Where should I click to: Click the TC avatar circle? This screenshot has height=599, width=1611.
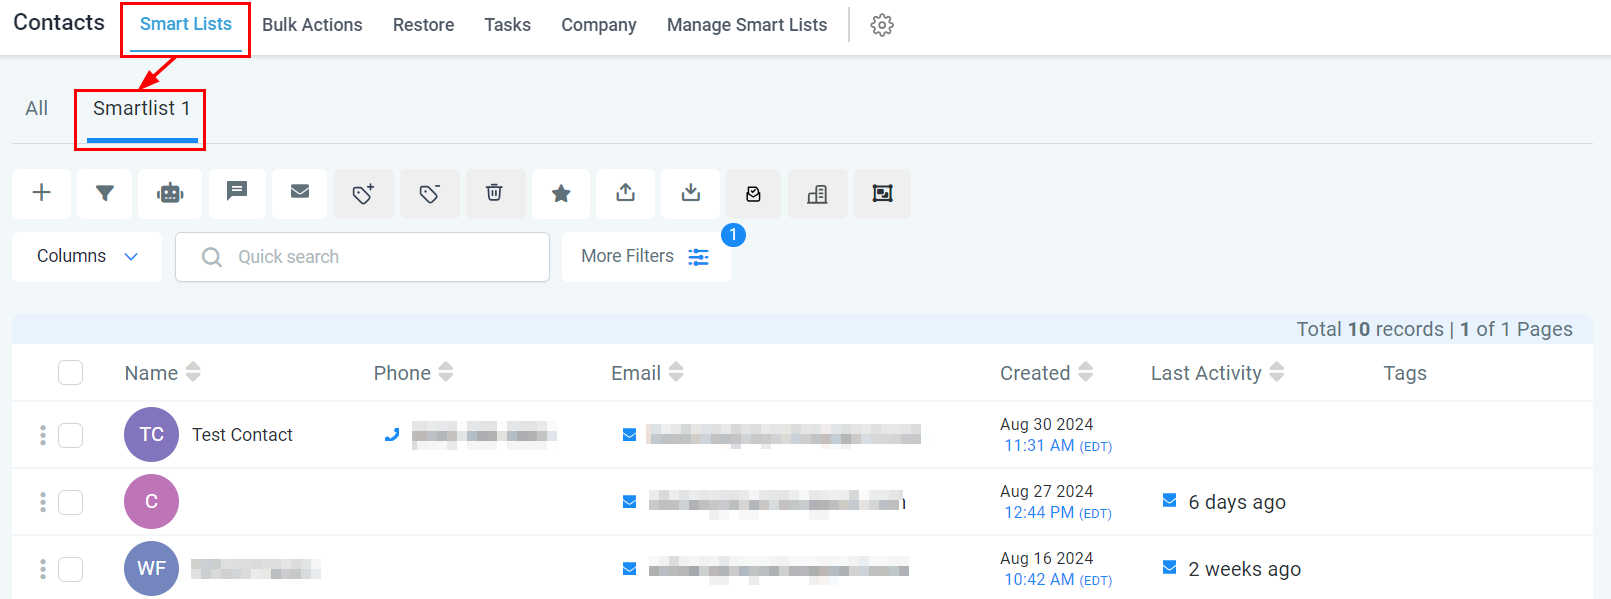[151, 435]
